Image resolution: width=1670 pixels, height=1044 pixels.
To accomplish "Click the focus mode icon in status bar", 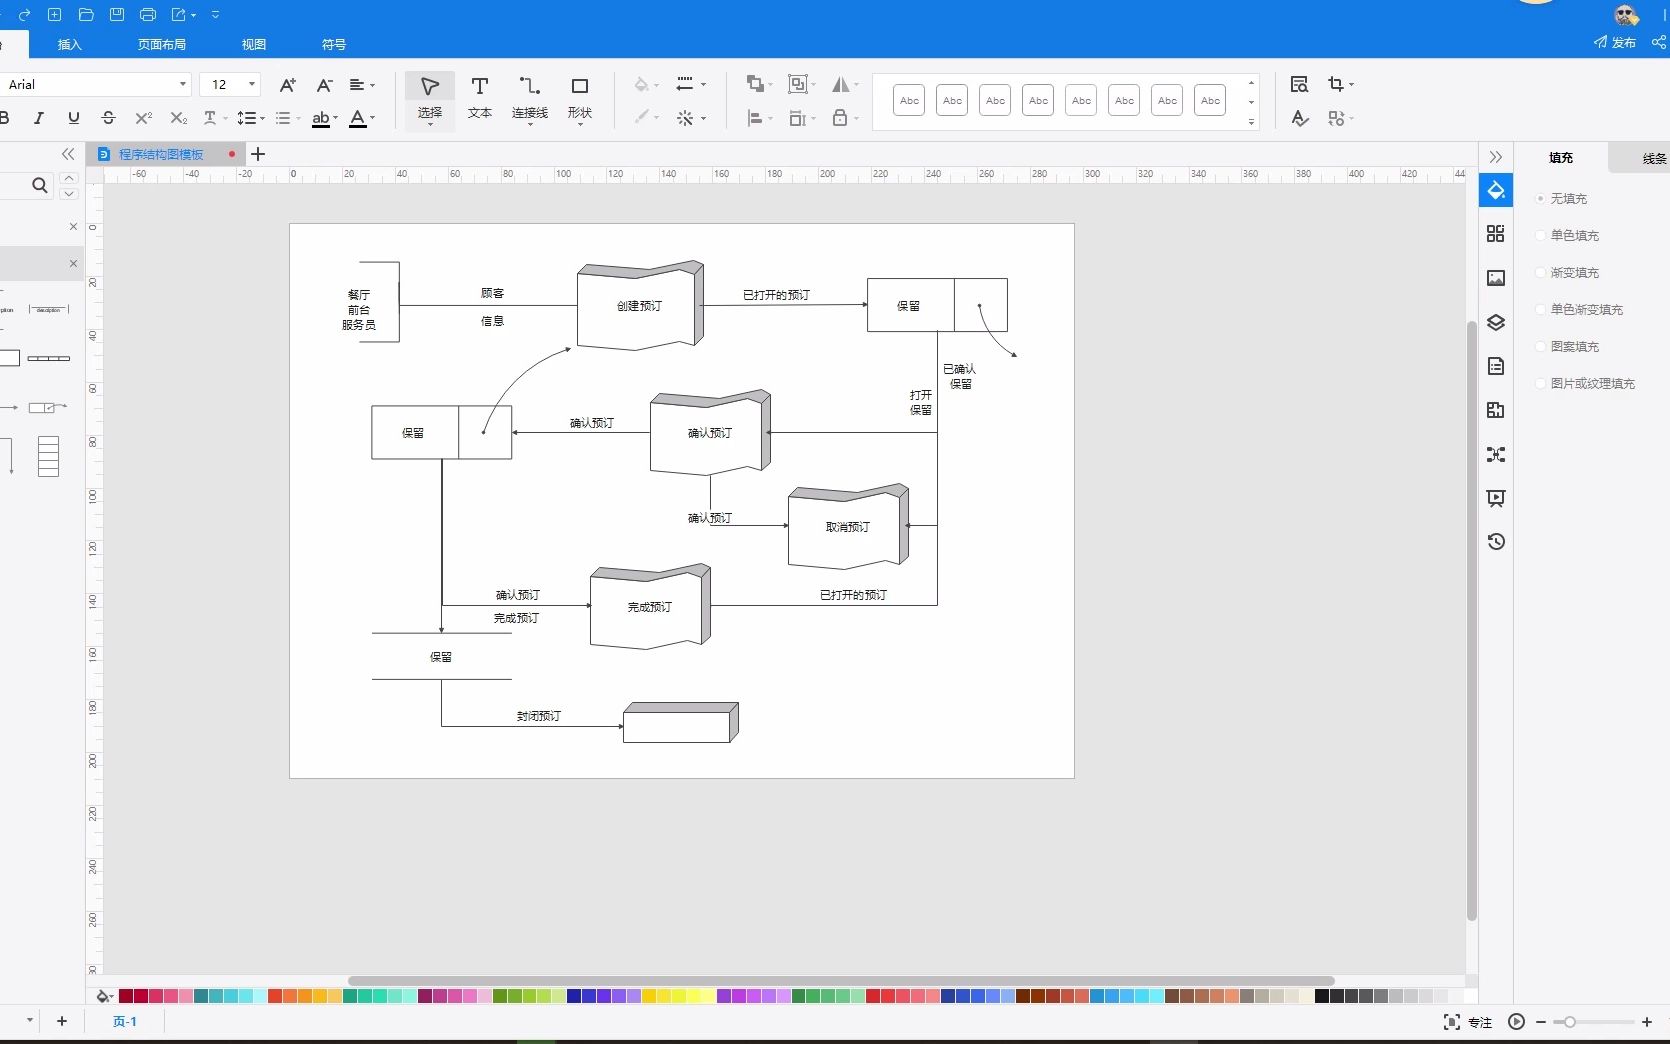I will tap(1452, 1022).
